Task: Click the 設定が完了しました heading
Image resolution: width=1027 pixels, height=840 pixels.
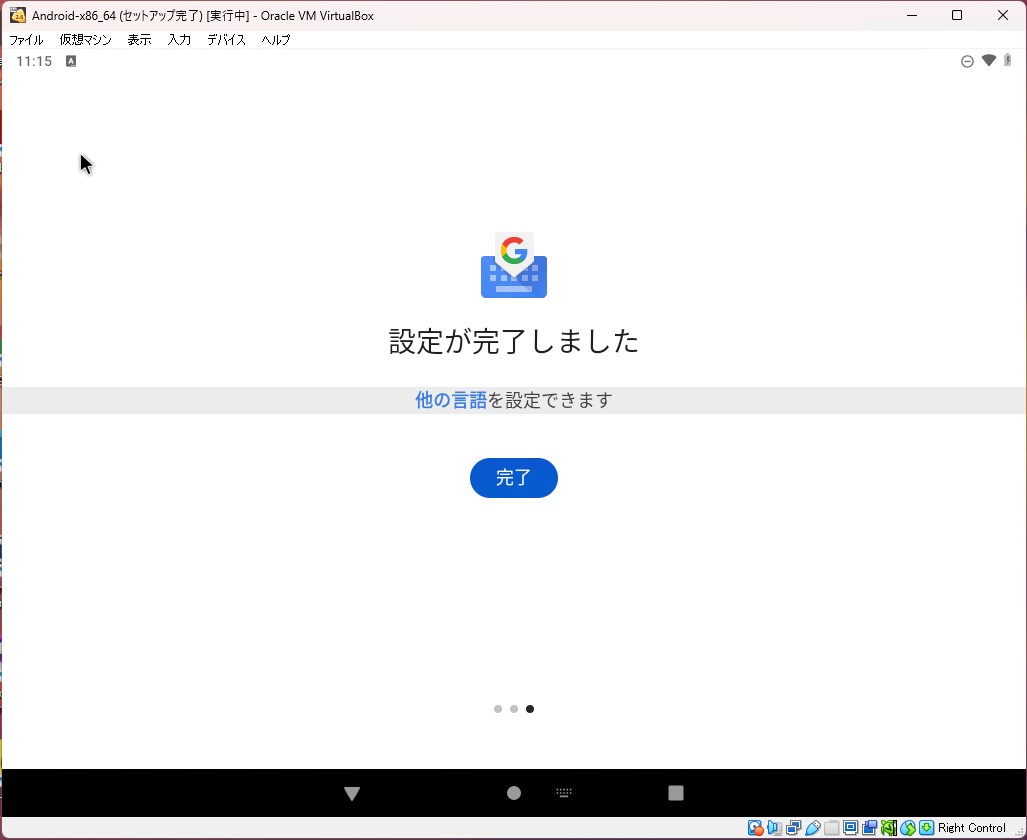Action: pos(514,341)
